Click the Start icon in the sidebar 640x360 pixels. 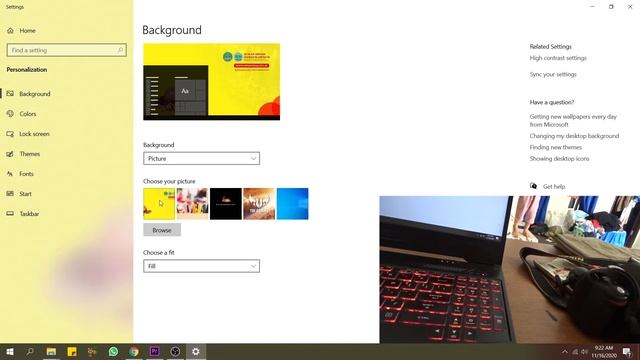point(10,194)
